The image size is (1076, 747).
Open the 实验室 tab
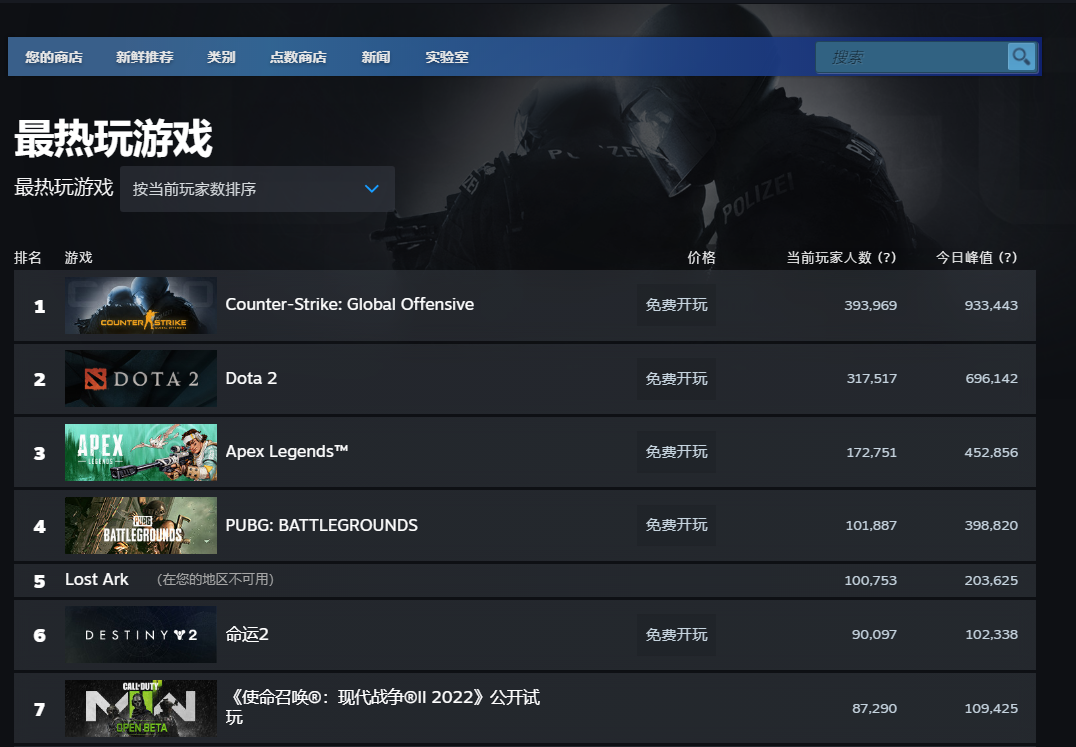[x=447, y=57]
